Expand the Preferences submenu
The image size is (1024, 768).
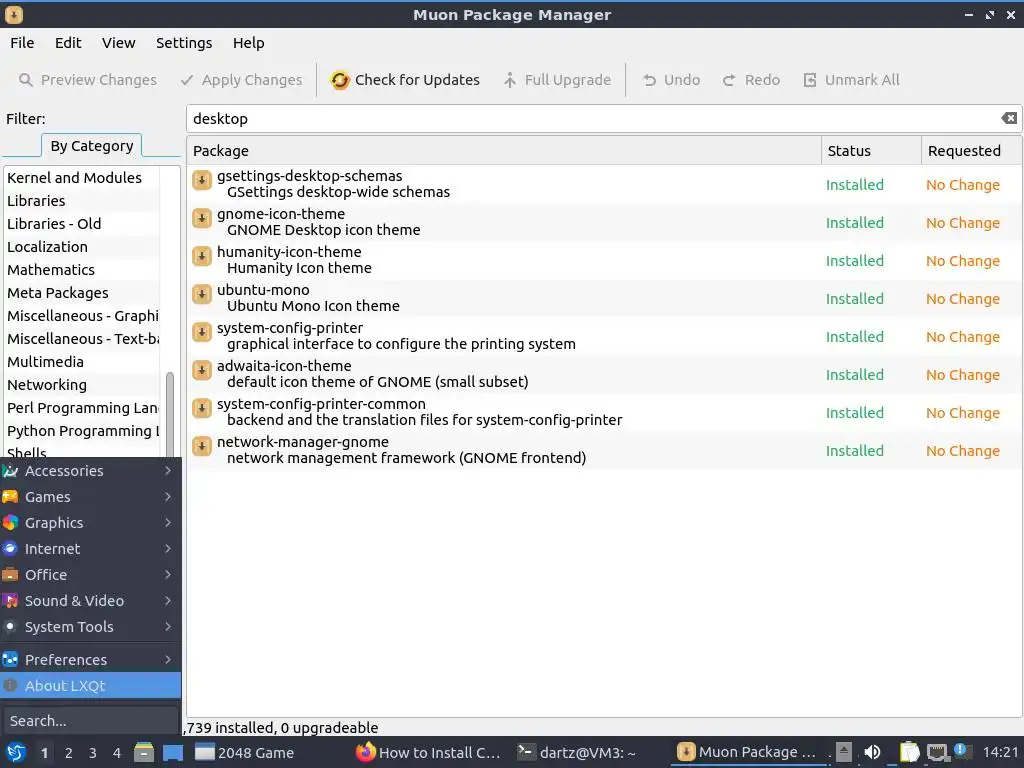tap(91, 660)
